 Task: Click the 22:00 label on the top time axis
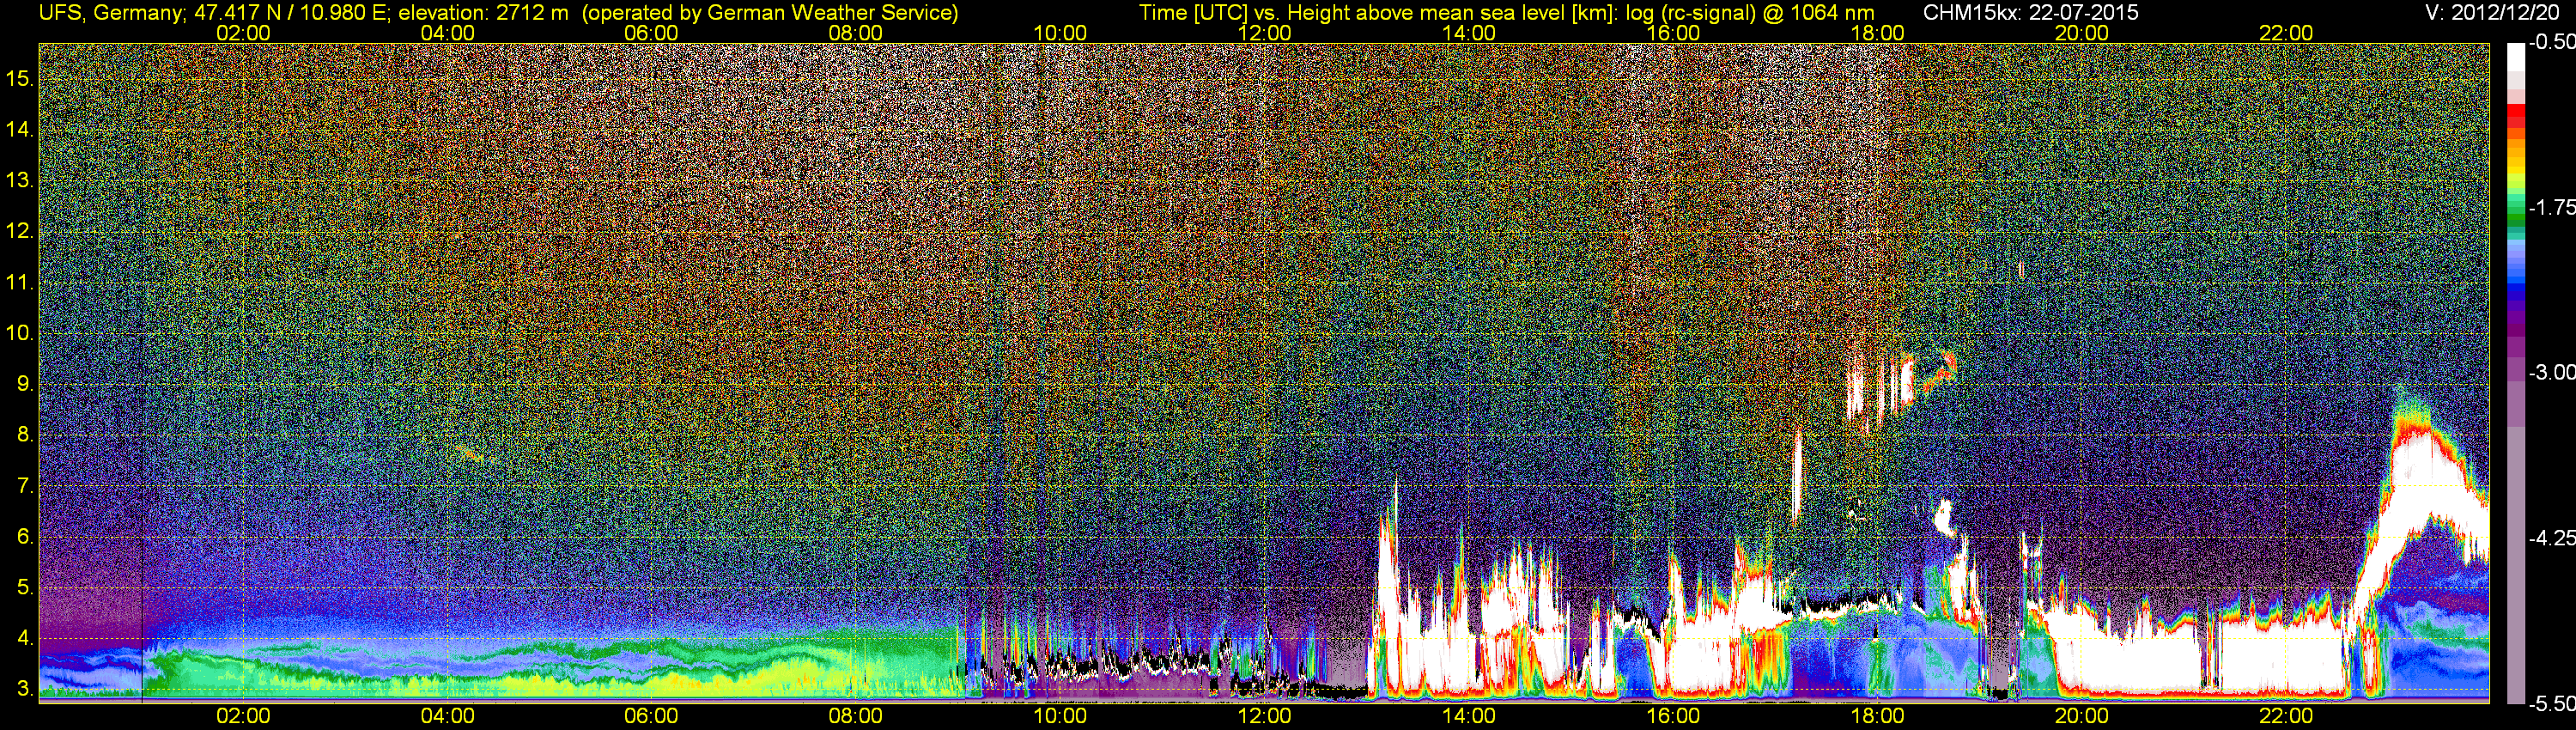pyautogui.click(x=2286, y=33)
